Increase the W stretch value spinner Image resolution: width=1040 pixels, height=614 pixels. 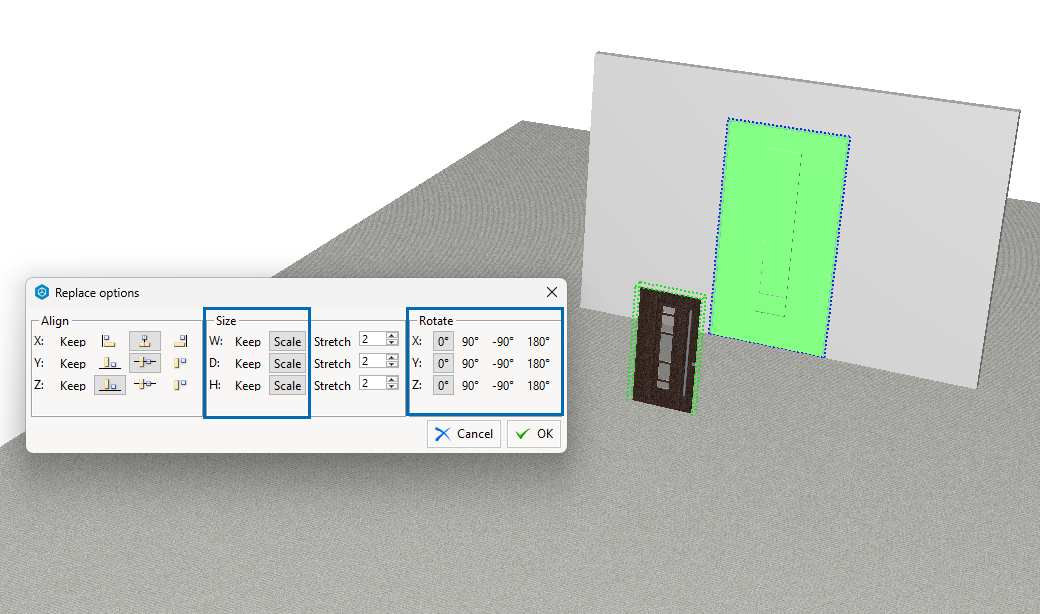tap(392, 336)
